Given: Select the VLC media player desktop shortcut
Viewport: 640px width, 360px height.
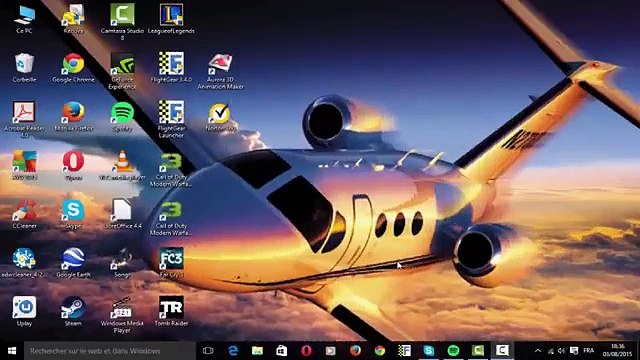Looking at the screenshot, I should 122,165.
